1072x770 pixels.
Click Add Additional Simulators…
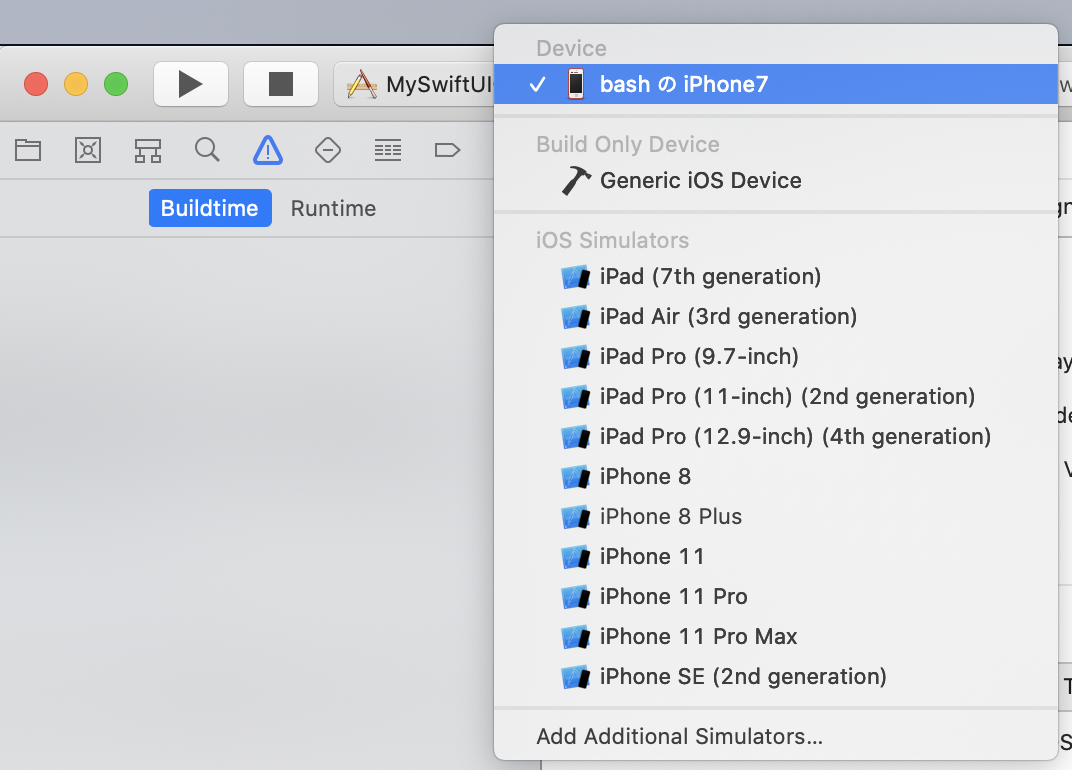click(x=776, y=736)
